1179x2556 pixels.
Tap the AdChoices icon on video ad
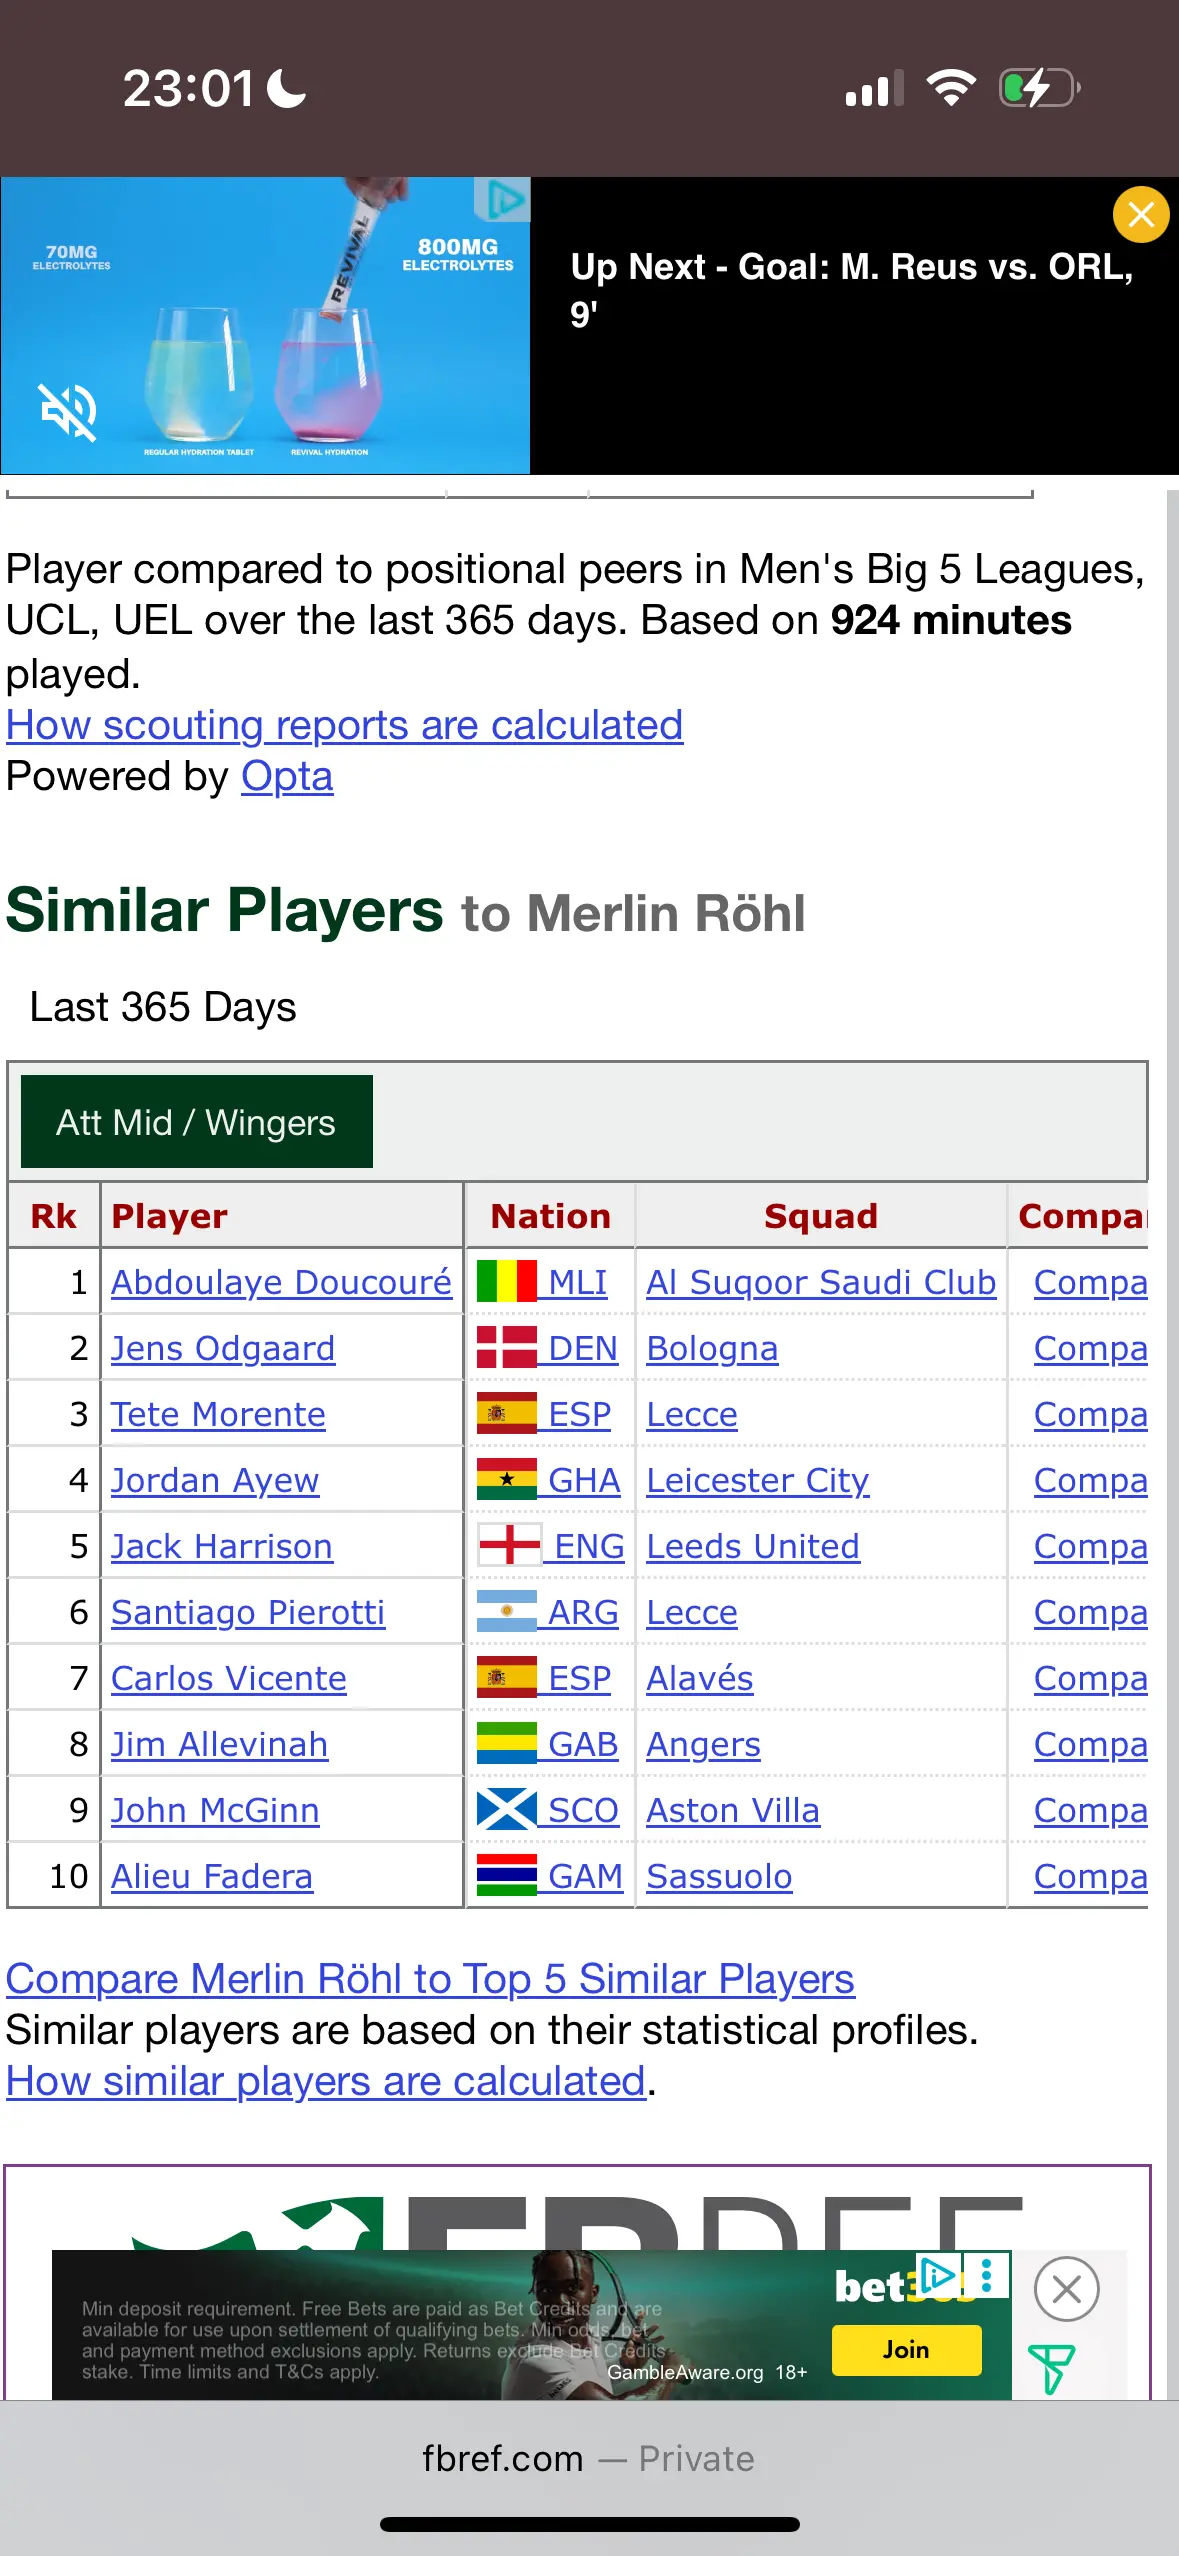(x=502, y=200)
